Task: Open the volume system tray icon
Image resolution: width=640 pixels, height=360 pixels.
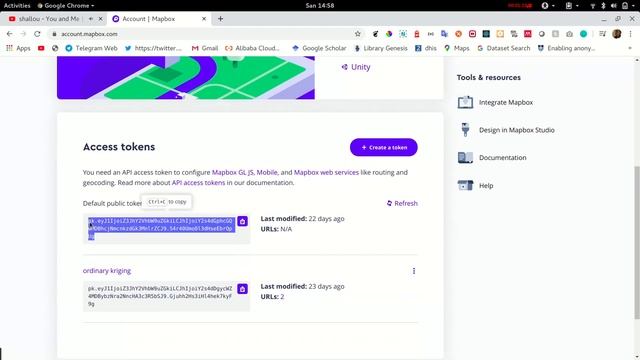Action: click(x=613, y=6)
